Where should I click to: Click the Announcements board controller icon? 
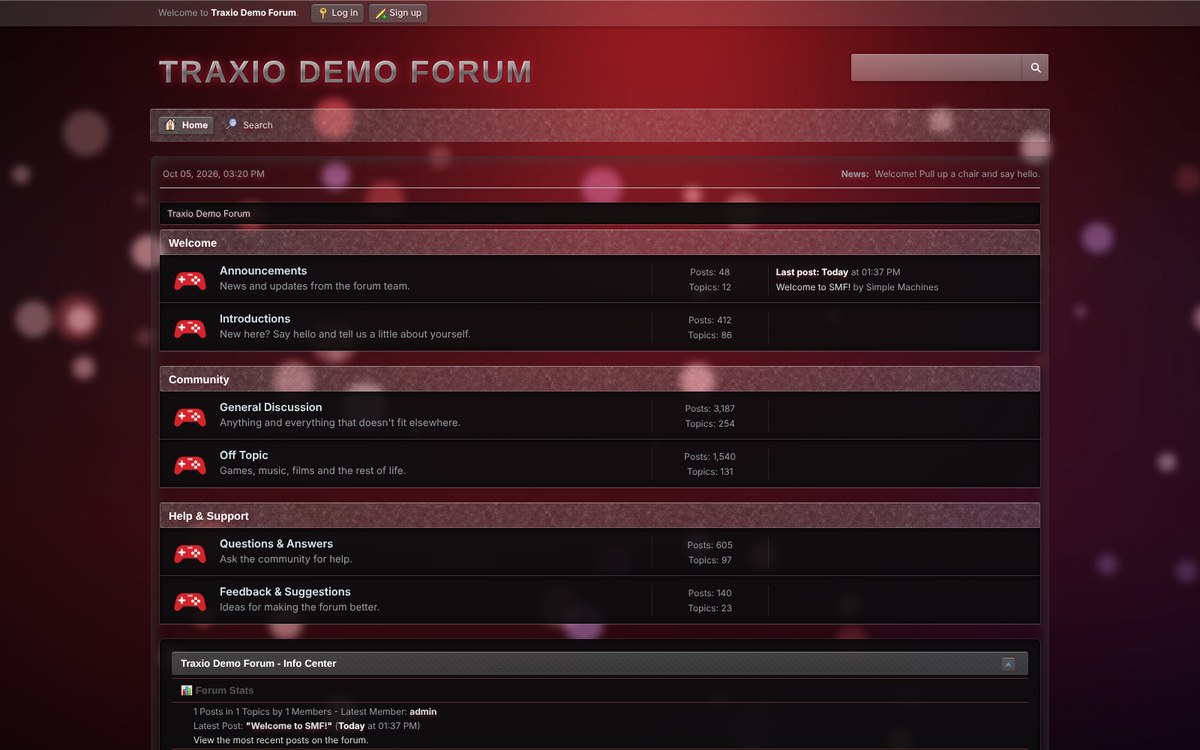click(190, 280)
